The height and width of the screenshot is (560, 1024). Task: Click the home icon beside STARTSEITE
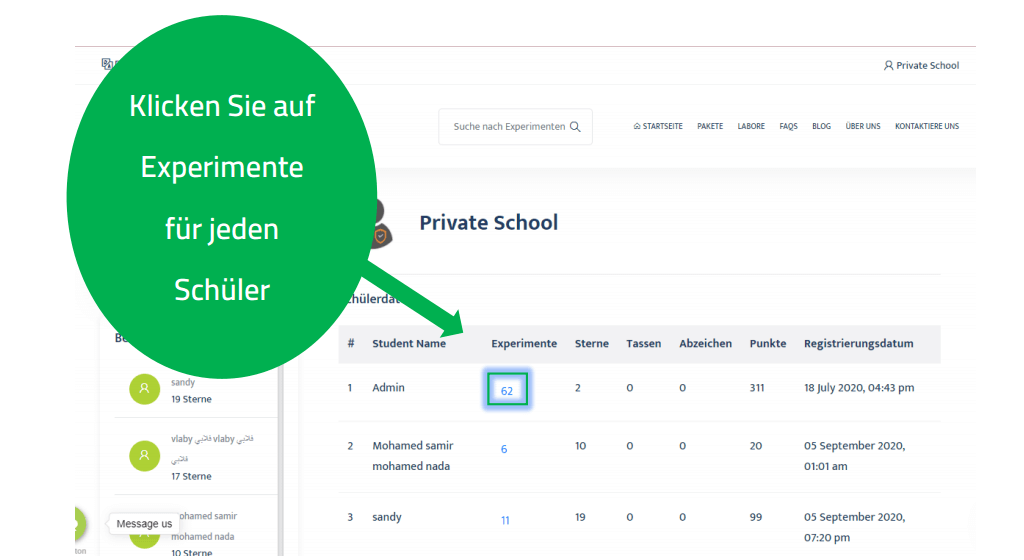[x=637, y=127]
